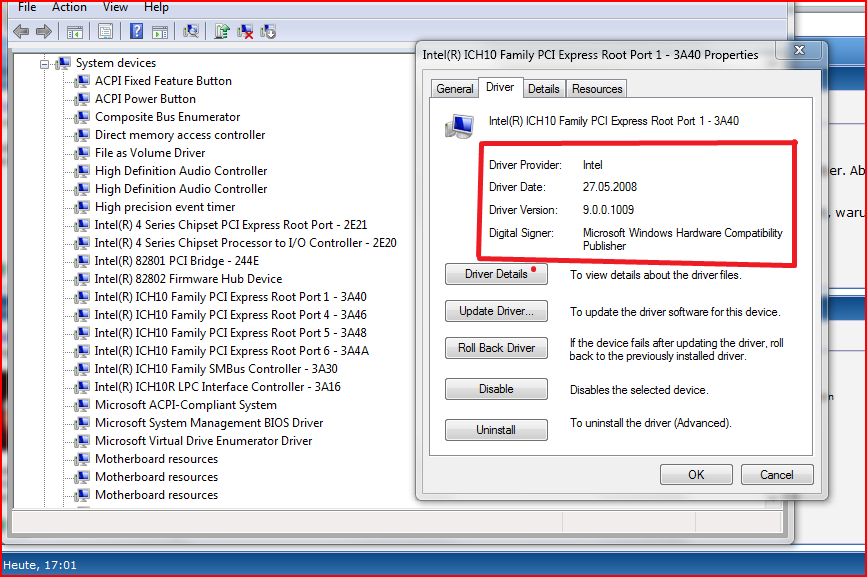
Task: Click the driver date 27.05.2008
Action: [x=610, y=187]
